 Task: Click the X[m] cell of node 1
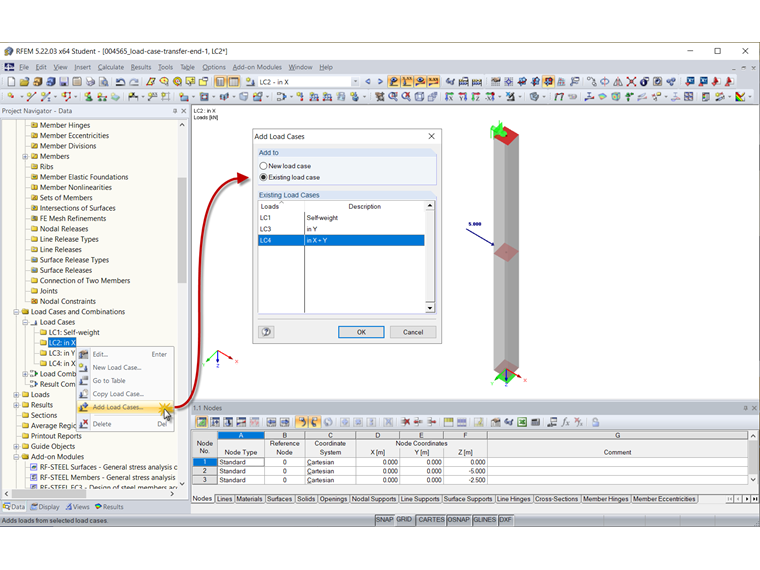[377, 462]
